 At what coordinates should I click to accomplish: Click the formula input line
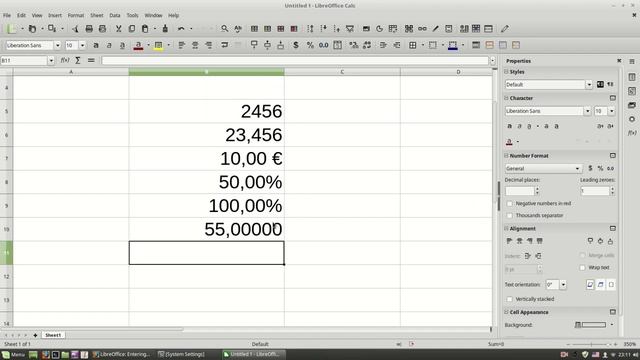click(x=295, y=60)
